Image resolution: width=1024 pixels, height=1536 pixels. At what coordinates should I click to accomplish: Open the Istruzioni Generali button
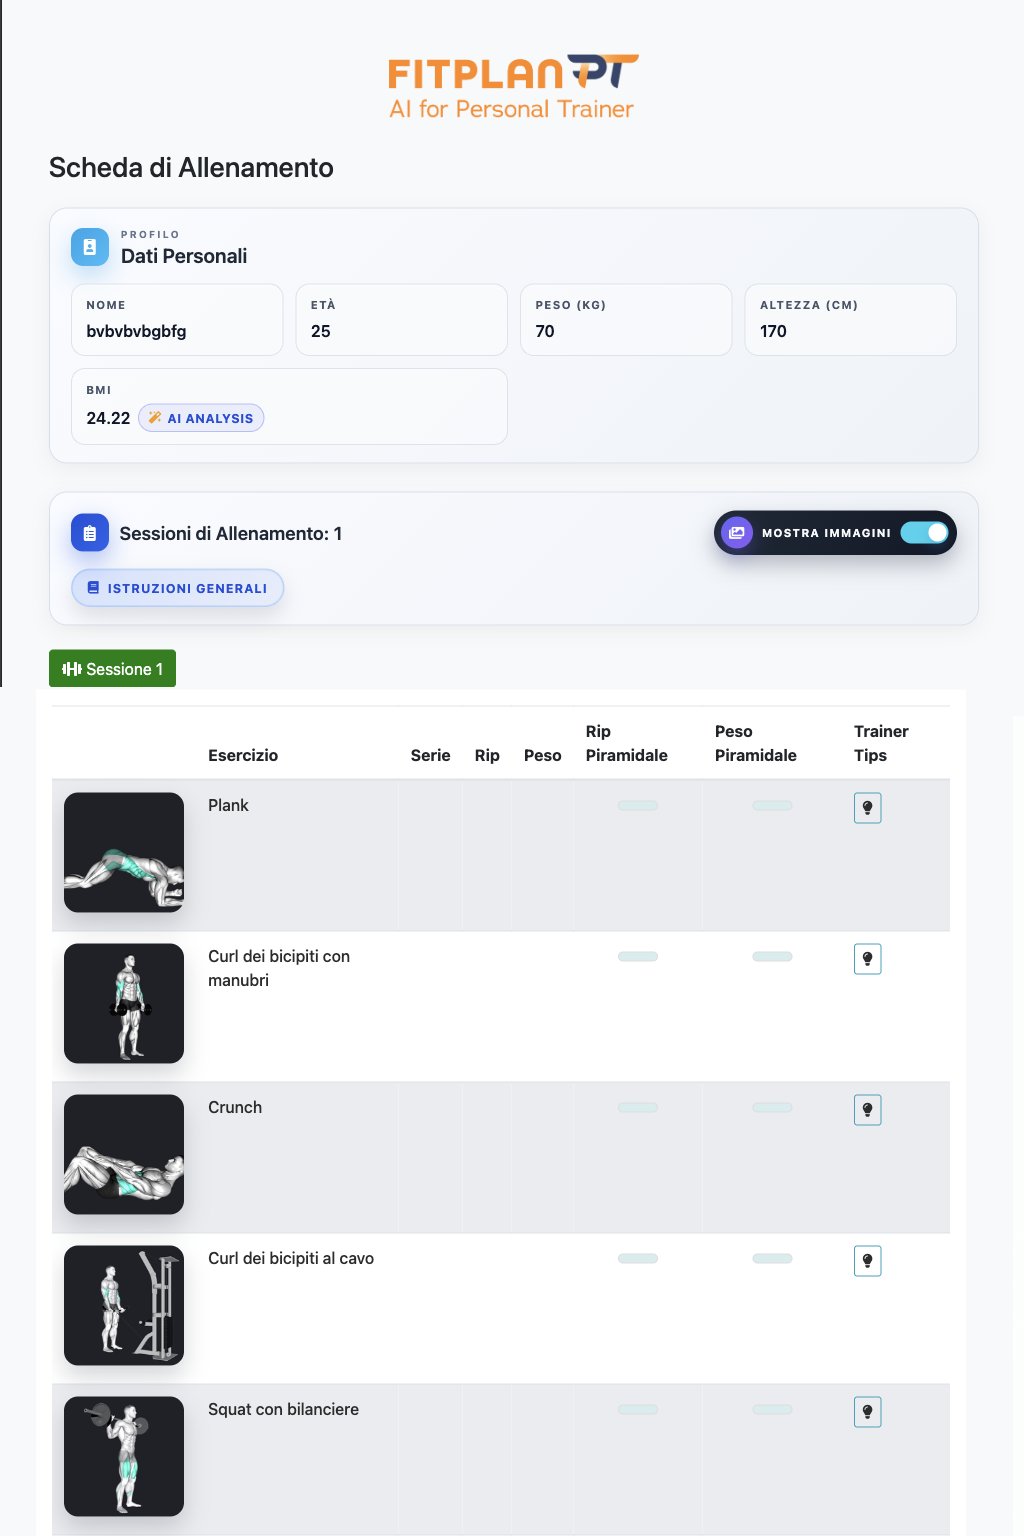point(177,588)
